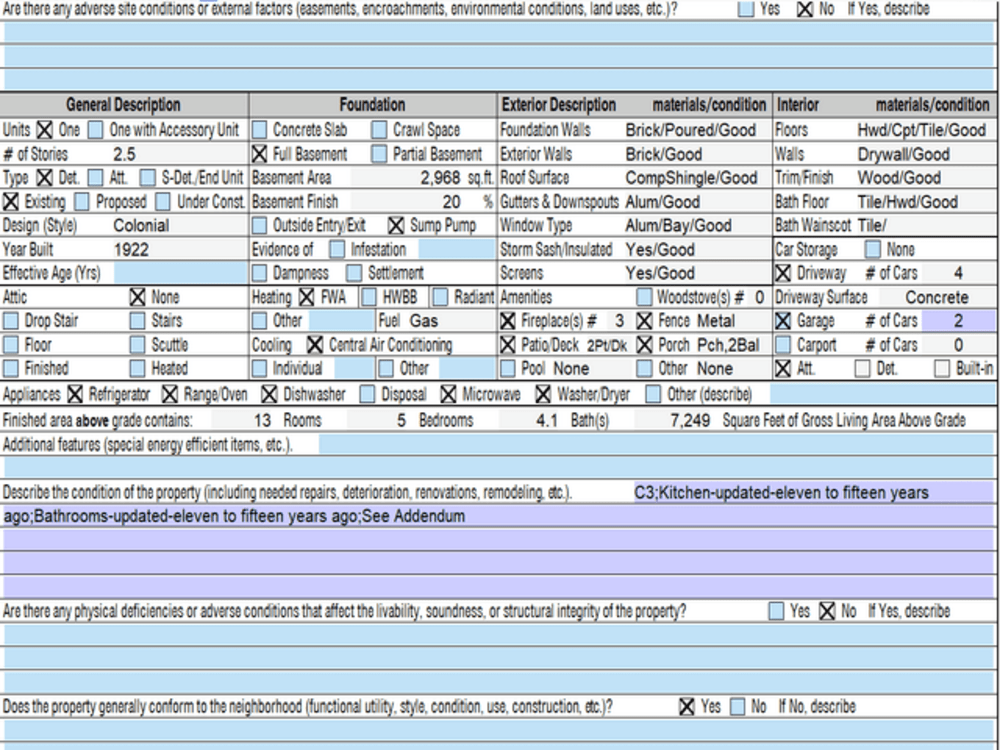This screenshot has width=1000, height=750.
Task: Check the garage Built-in box
Action: pyautogui.click(x=942, y=369)
